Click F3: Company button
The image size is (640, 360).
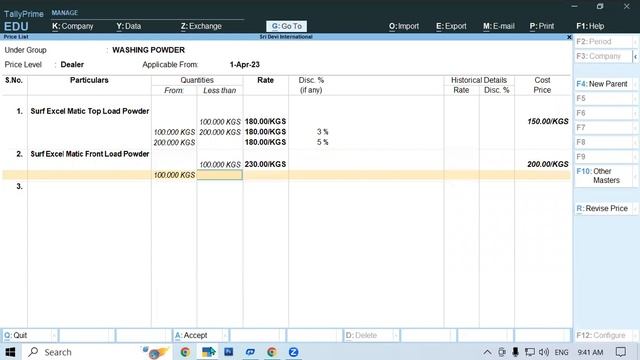(x=603, y=56)
